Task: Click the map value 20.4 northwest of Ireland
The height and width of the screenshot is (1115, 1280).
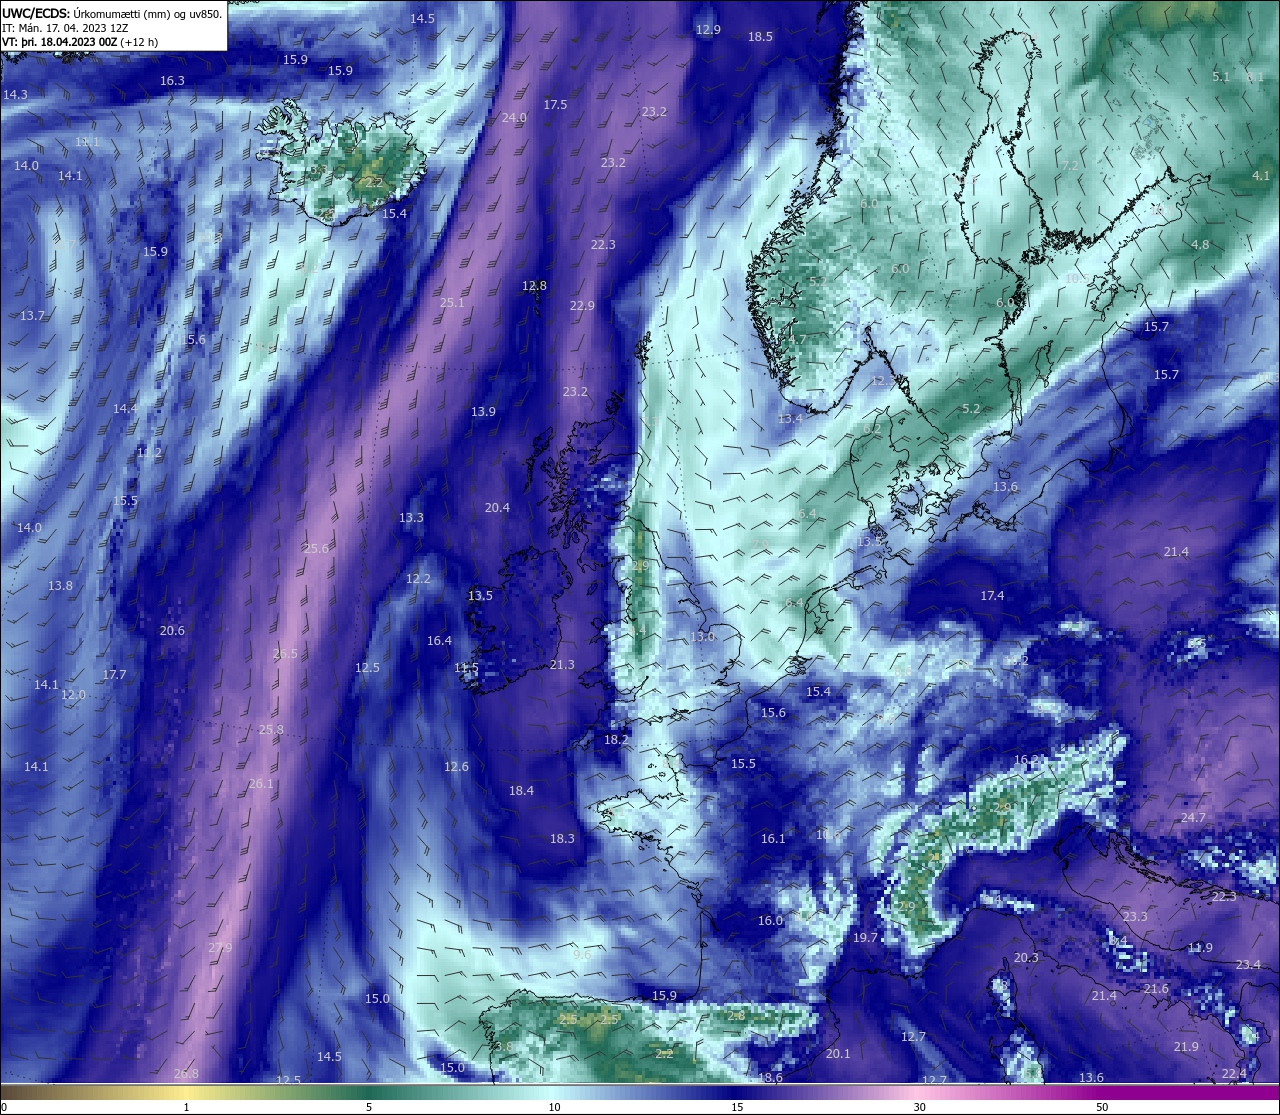Action: tap(497, 508)
